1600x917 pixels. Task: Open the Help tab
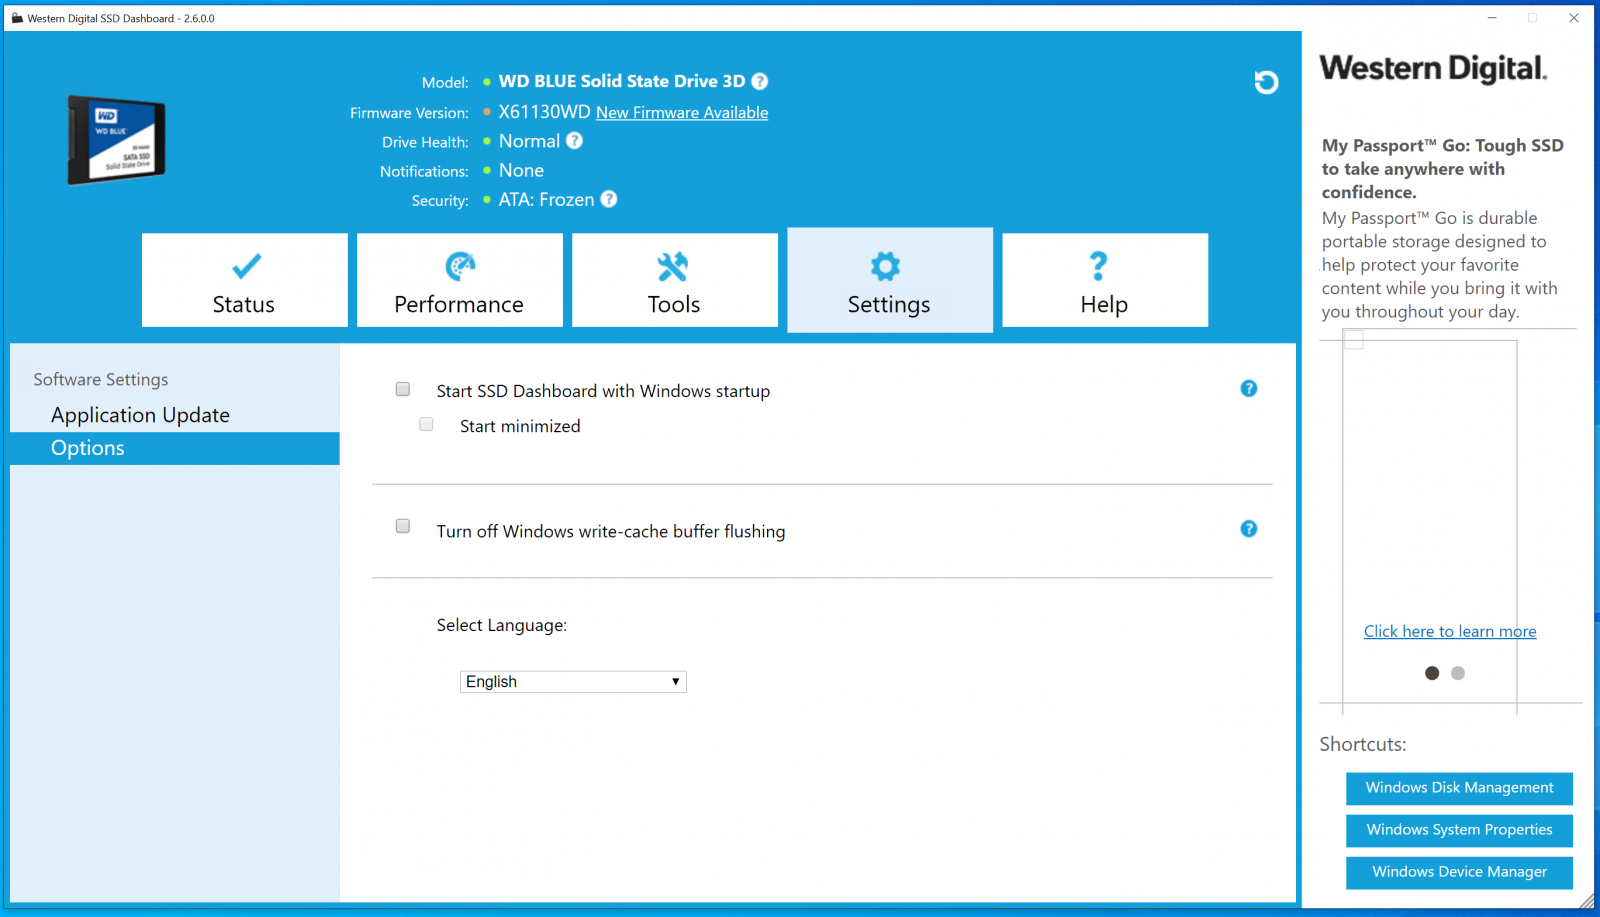[1104, 281]
